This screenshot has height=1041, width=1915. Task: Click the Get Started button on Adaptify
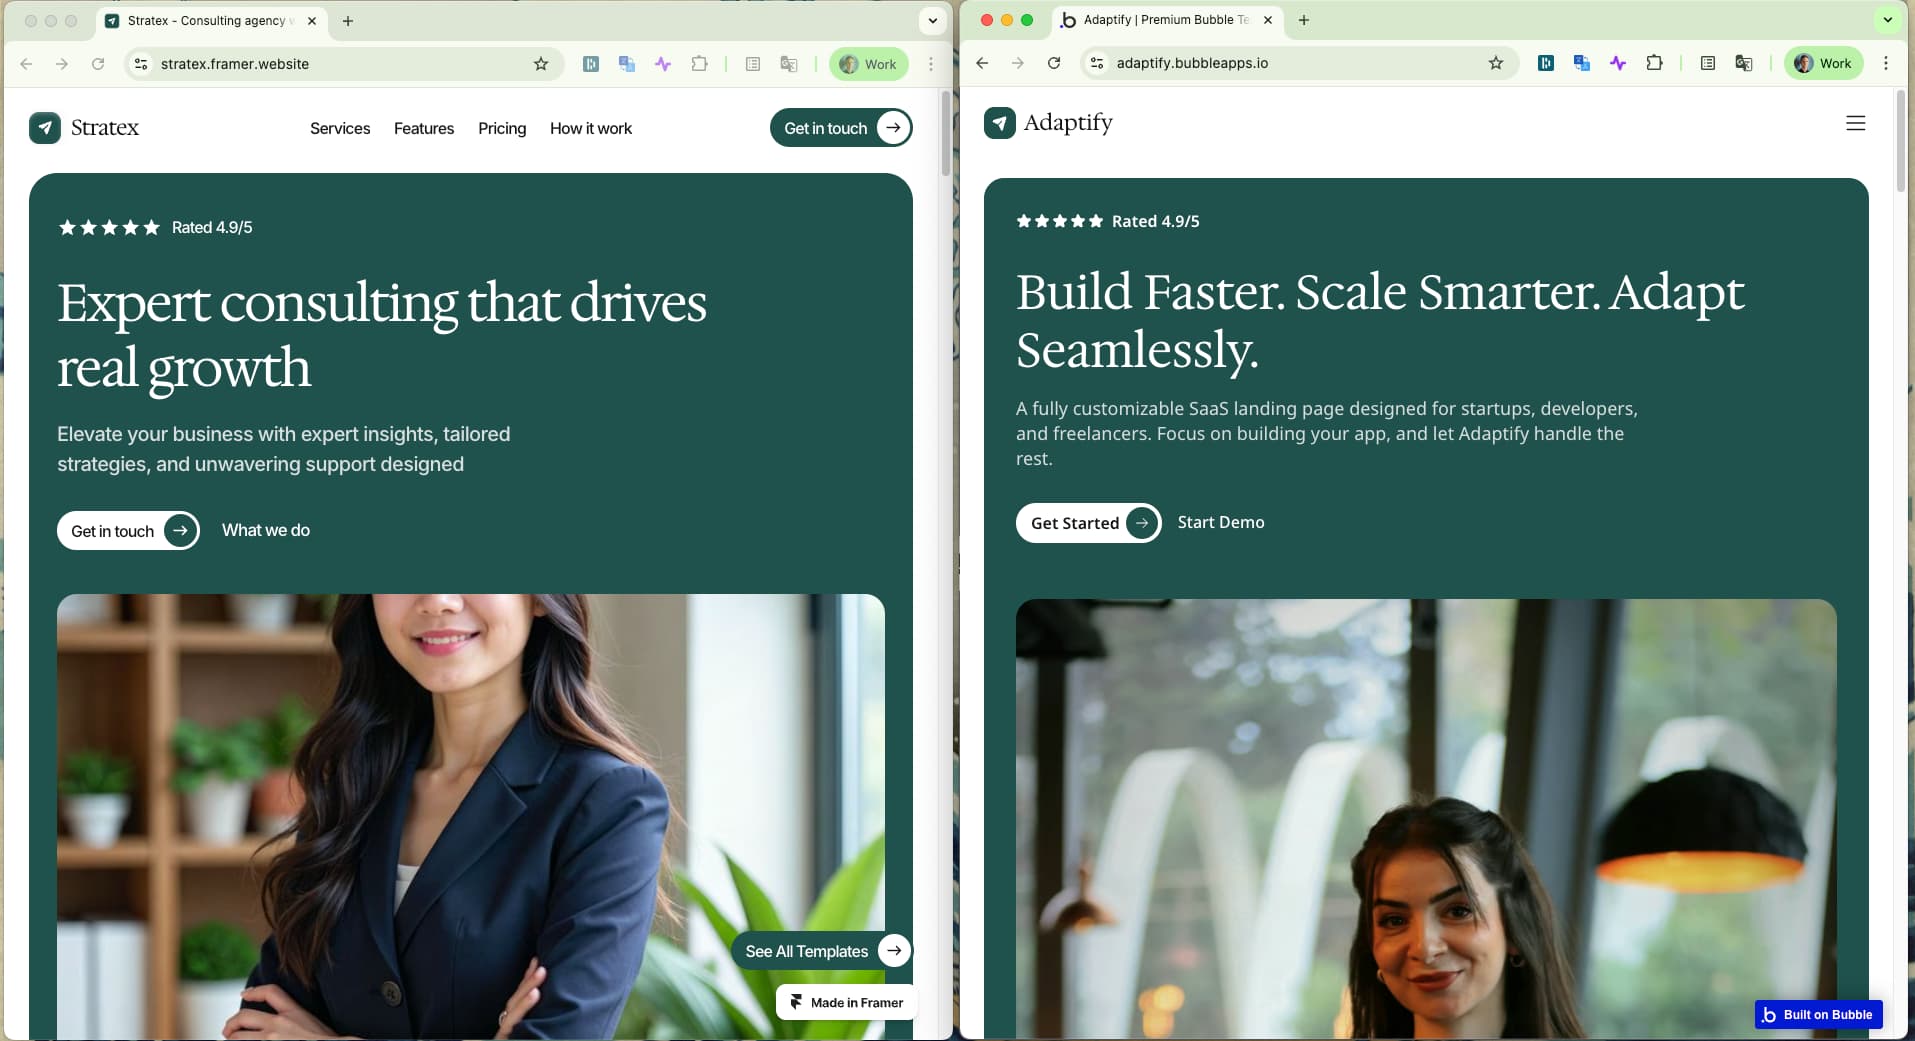[x=1089, y=523]
